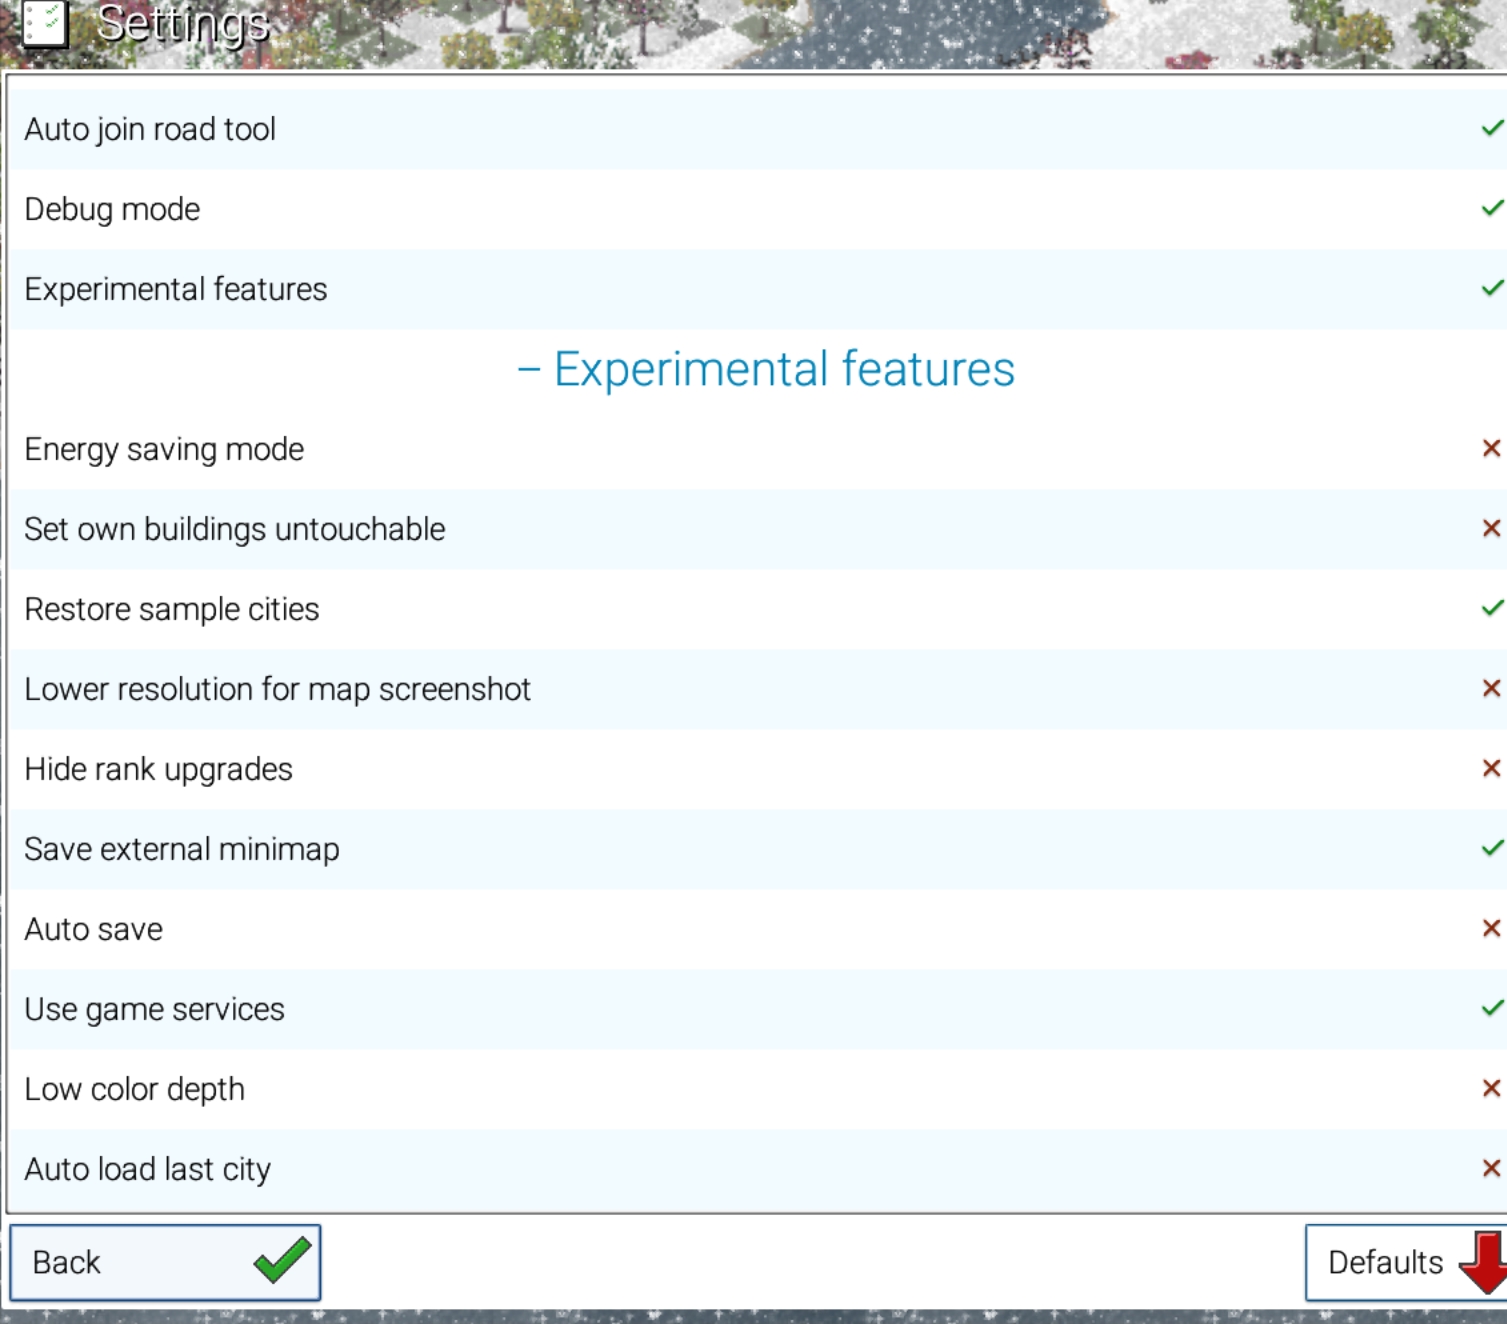Image resolution: width=1507 pixels, height=1324 pixels.
Task: Enable Low color depth option
Action: [x=1491, y=1088]
